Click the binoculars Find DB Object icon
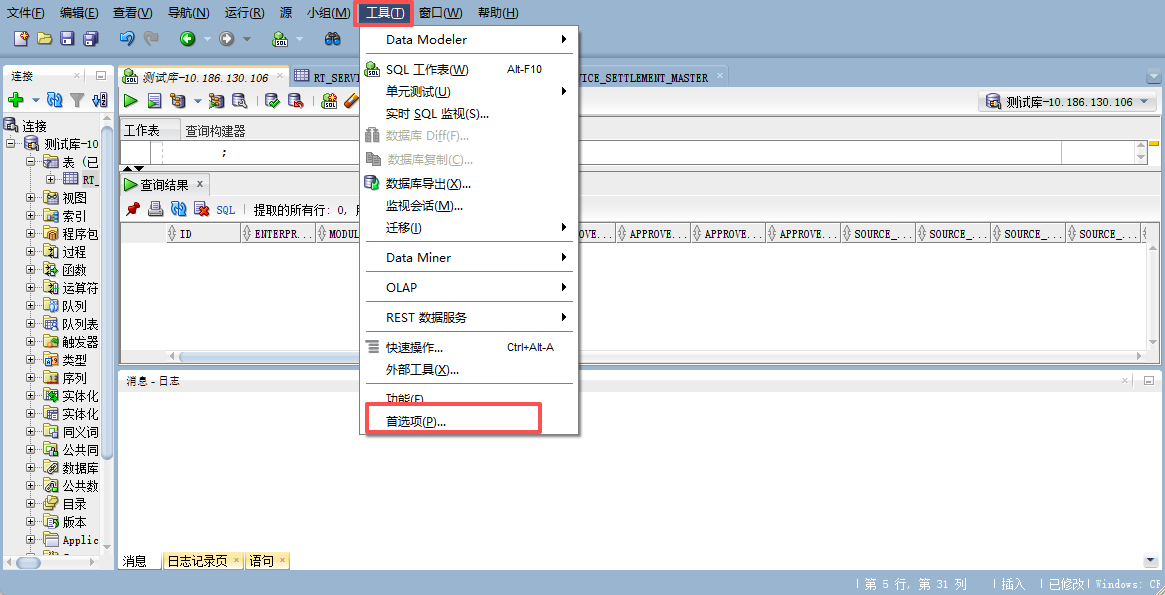The width and height of the screenshot is (1165, 595). click(332, 38)
